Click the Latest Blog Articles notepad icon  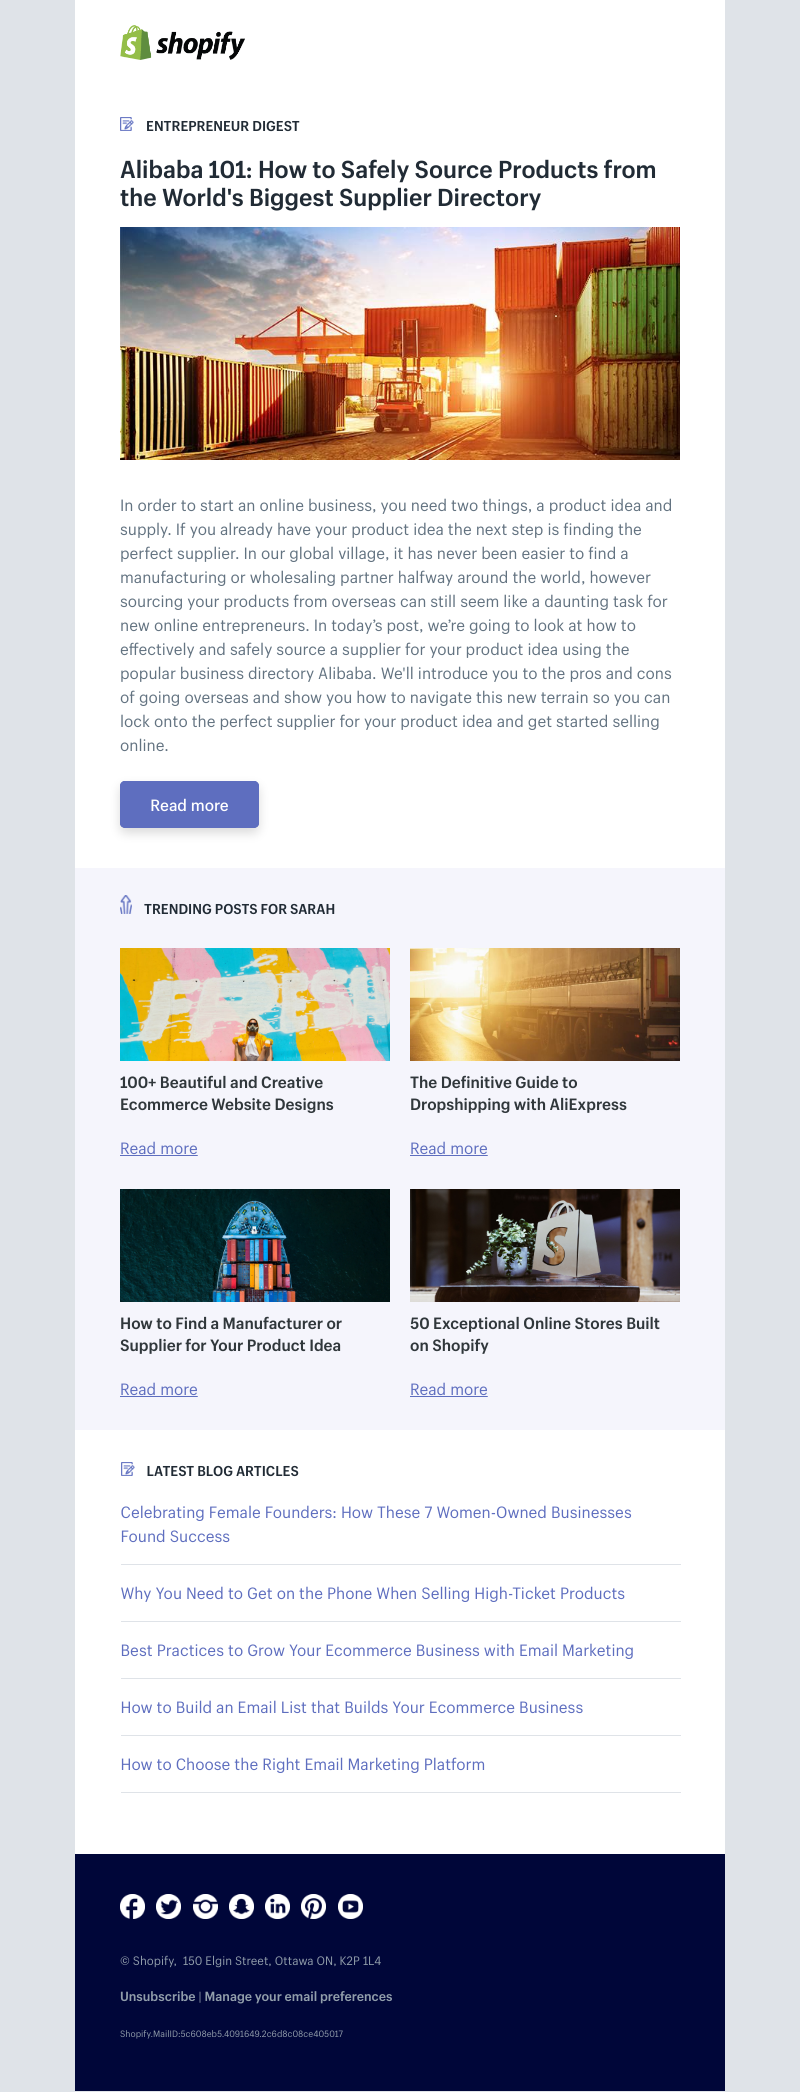coord(127,1469)
